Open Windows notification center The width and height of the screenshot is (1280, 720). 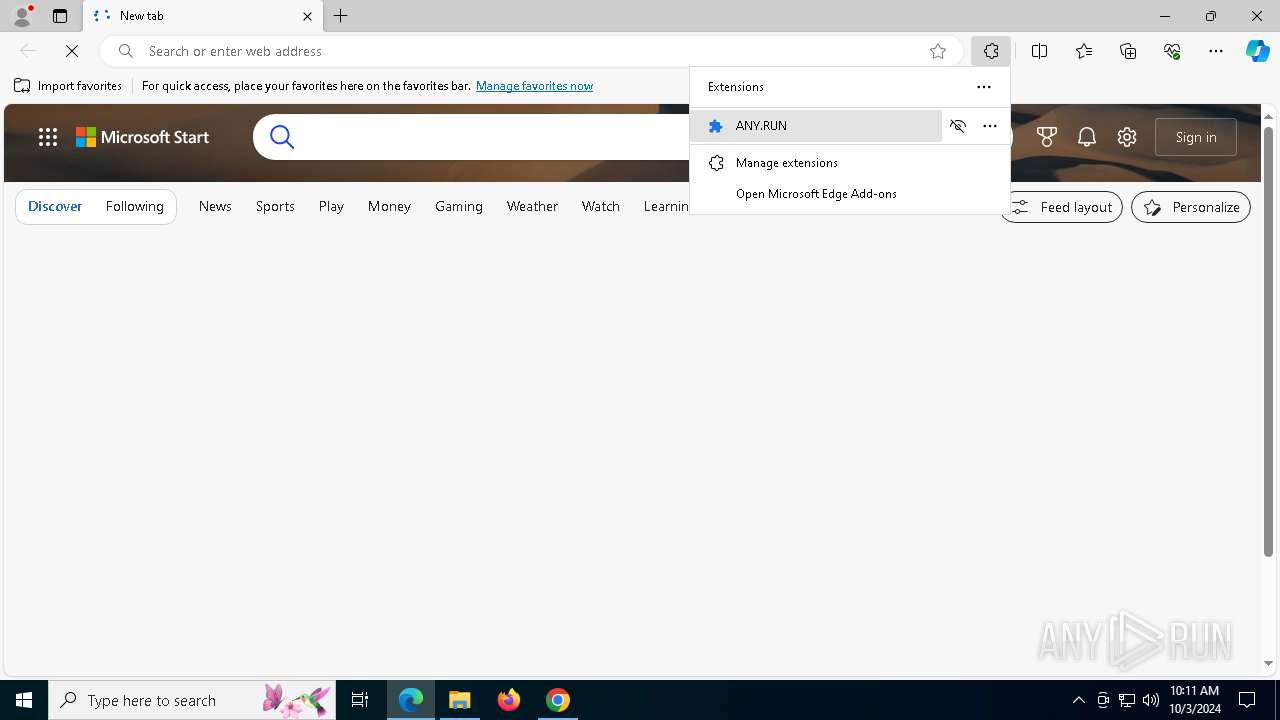(1247, 700)
